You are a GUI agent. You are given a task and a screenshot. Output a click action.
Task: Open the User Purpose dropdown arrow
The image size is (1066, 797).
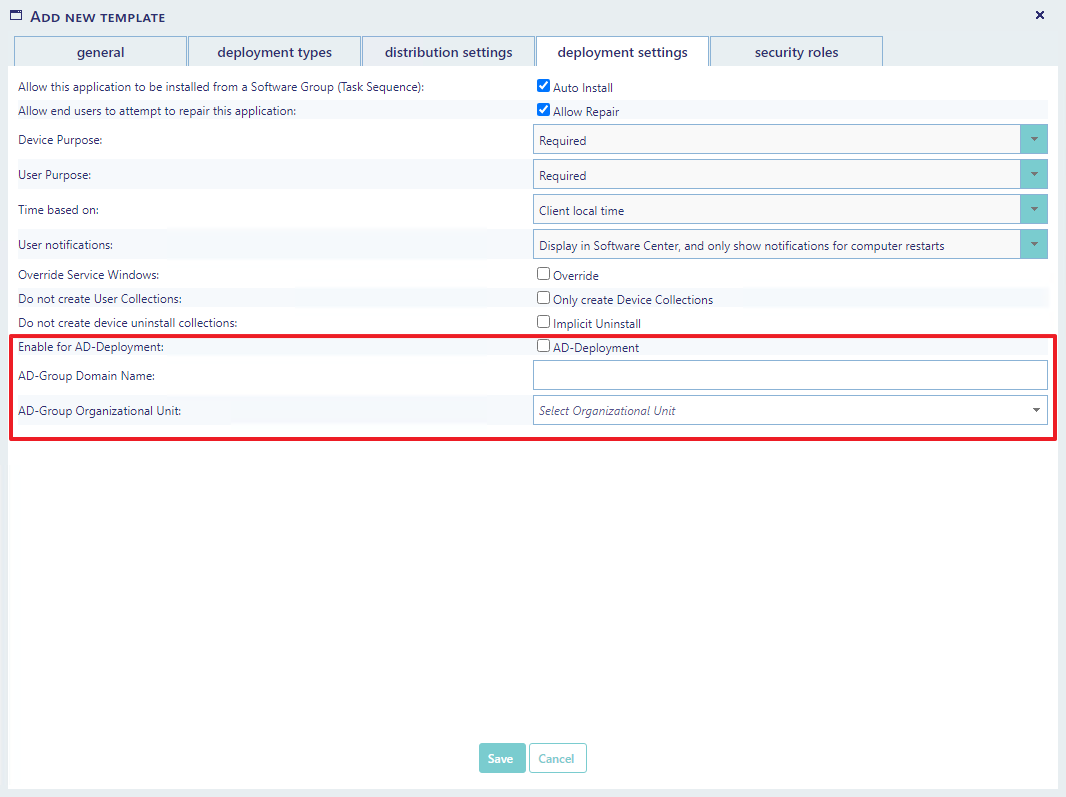[x=1033, y=175]
